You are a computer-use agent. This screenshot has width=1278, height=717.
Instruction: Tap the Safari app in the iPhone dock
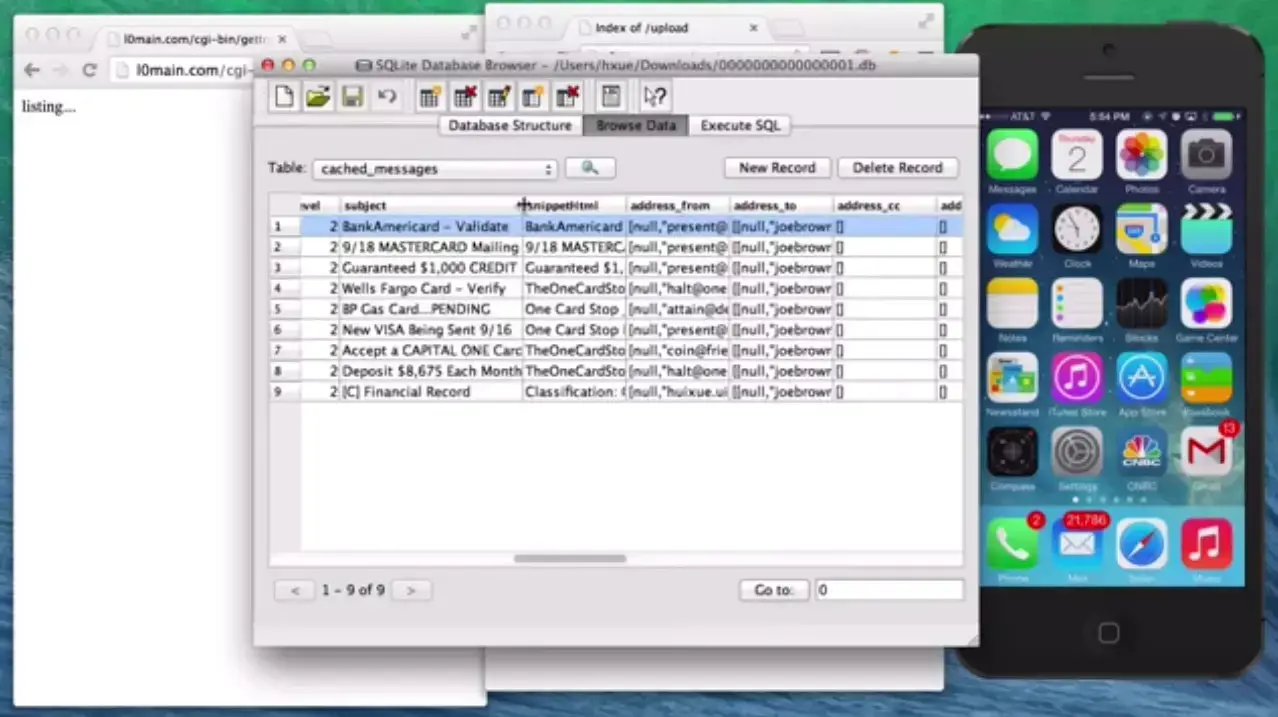tap(1141, 543)
